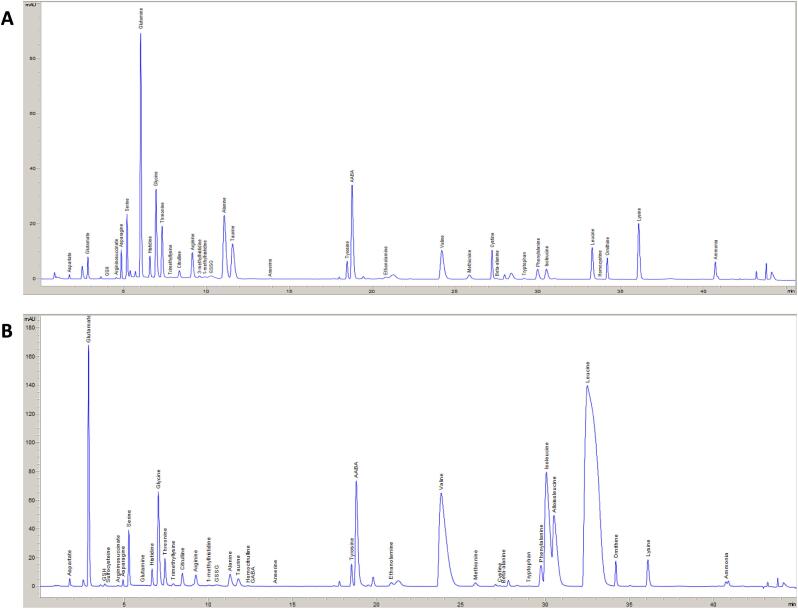Click the Tryptophan label in panel A

(x=524, y=262)
